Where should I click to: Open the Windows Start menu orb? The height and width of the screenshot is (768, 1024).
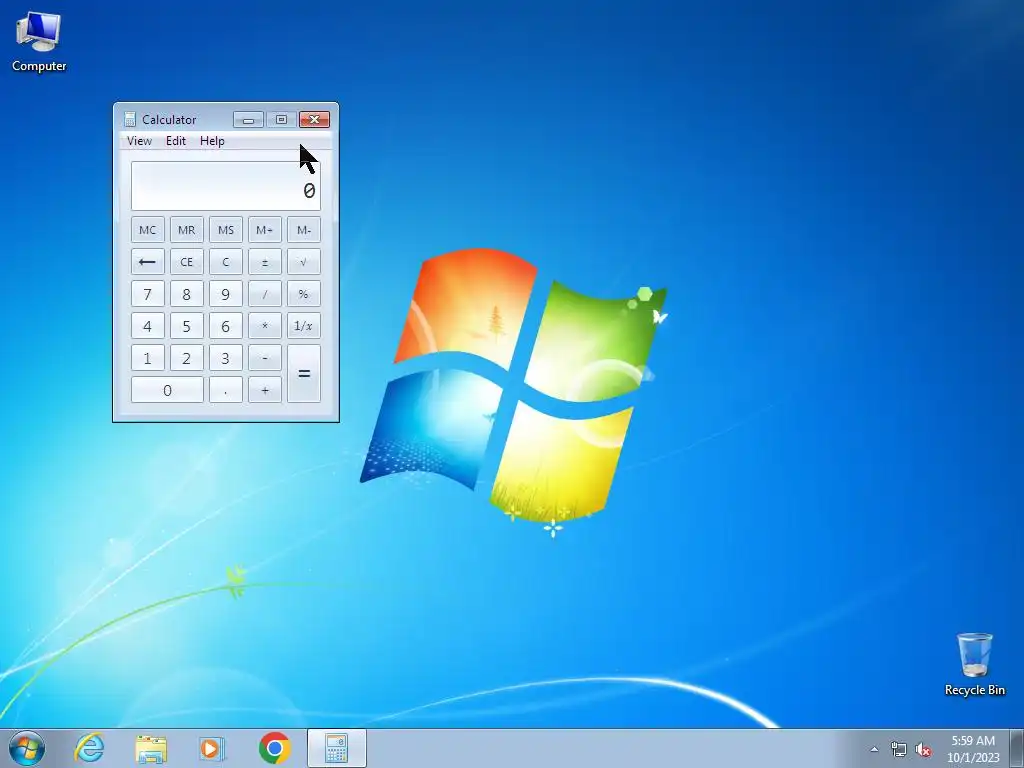pos(27,748)
